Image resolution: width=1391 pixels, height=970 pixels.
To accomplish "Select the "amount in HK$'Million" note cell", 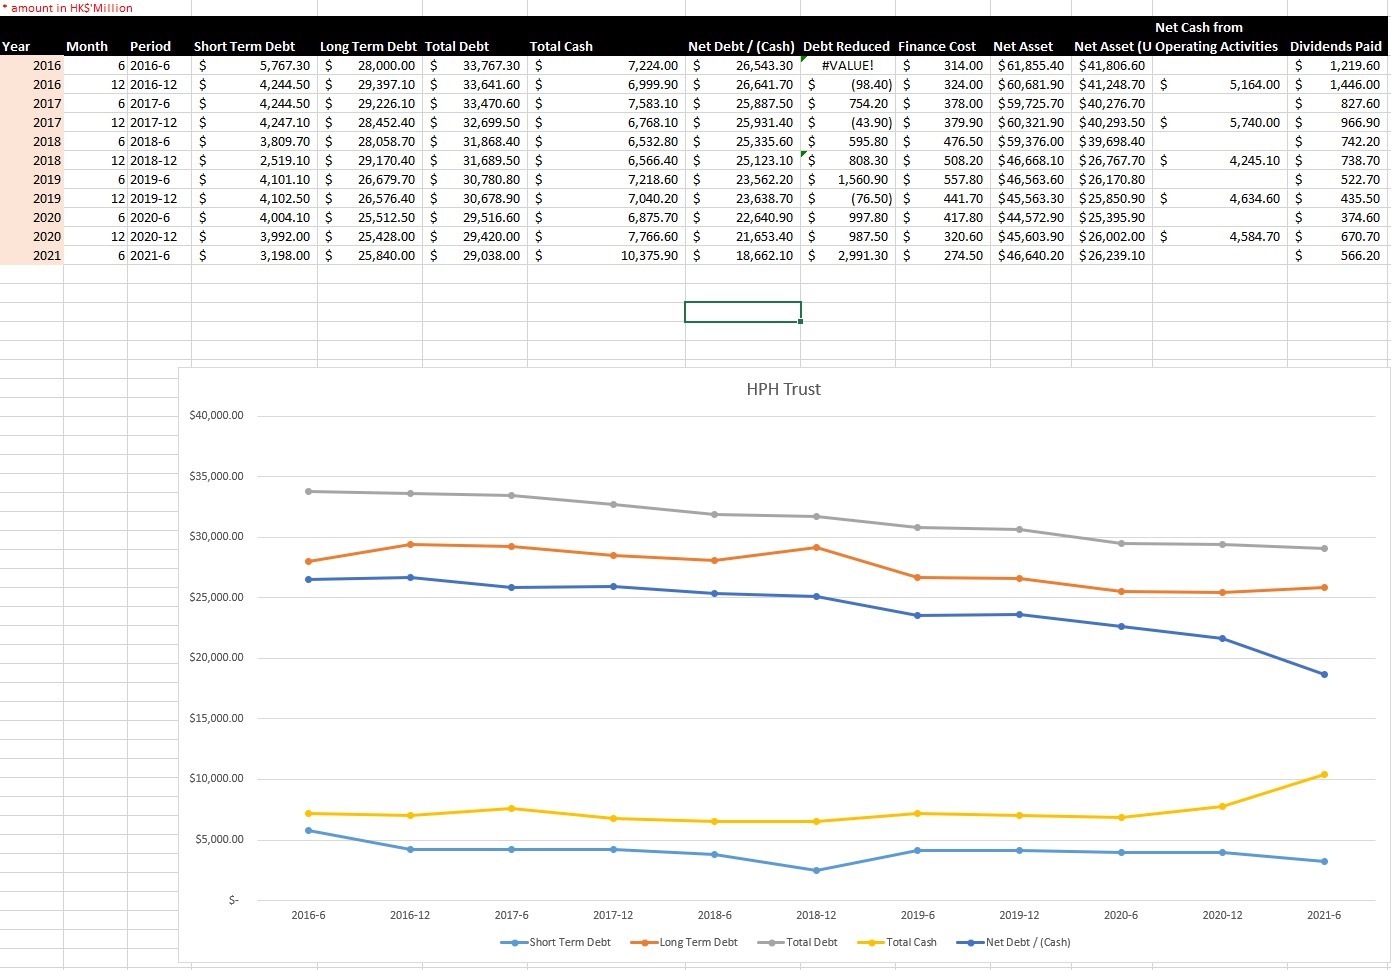I will pyautogui.click(x=68, y=8).
